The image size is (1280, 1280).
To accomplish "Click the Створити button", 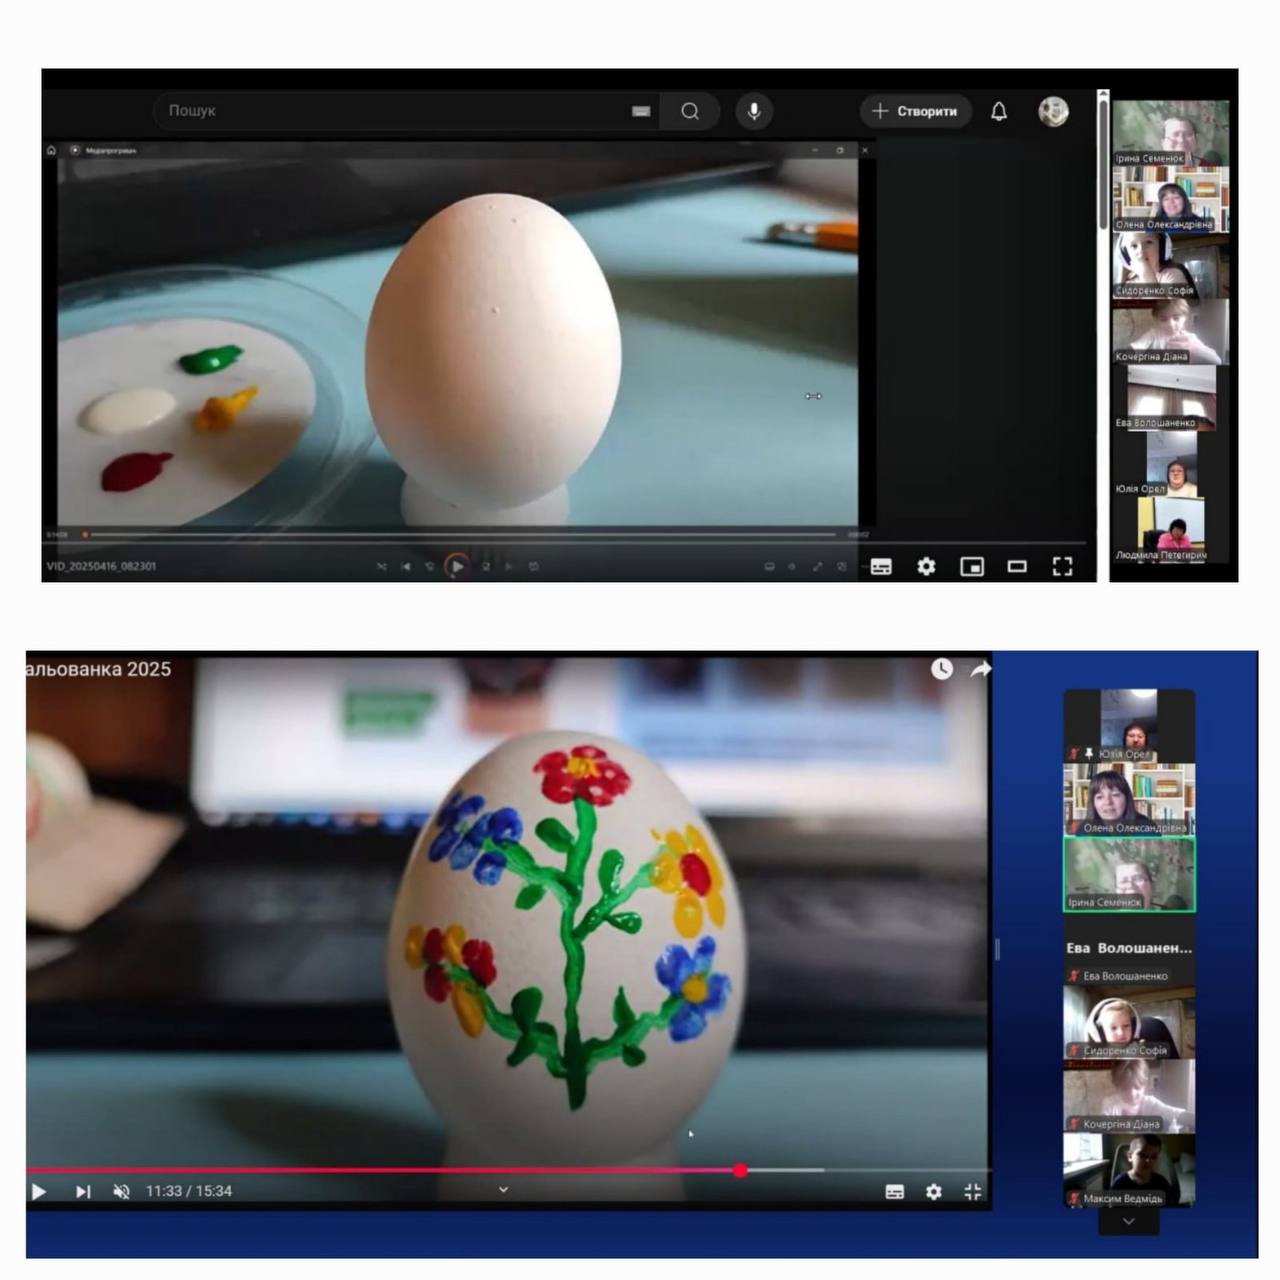I will [x=915, y=111].
